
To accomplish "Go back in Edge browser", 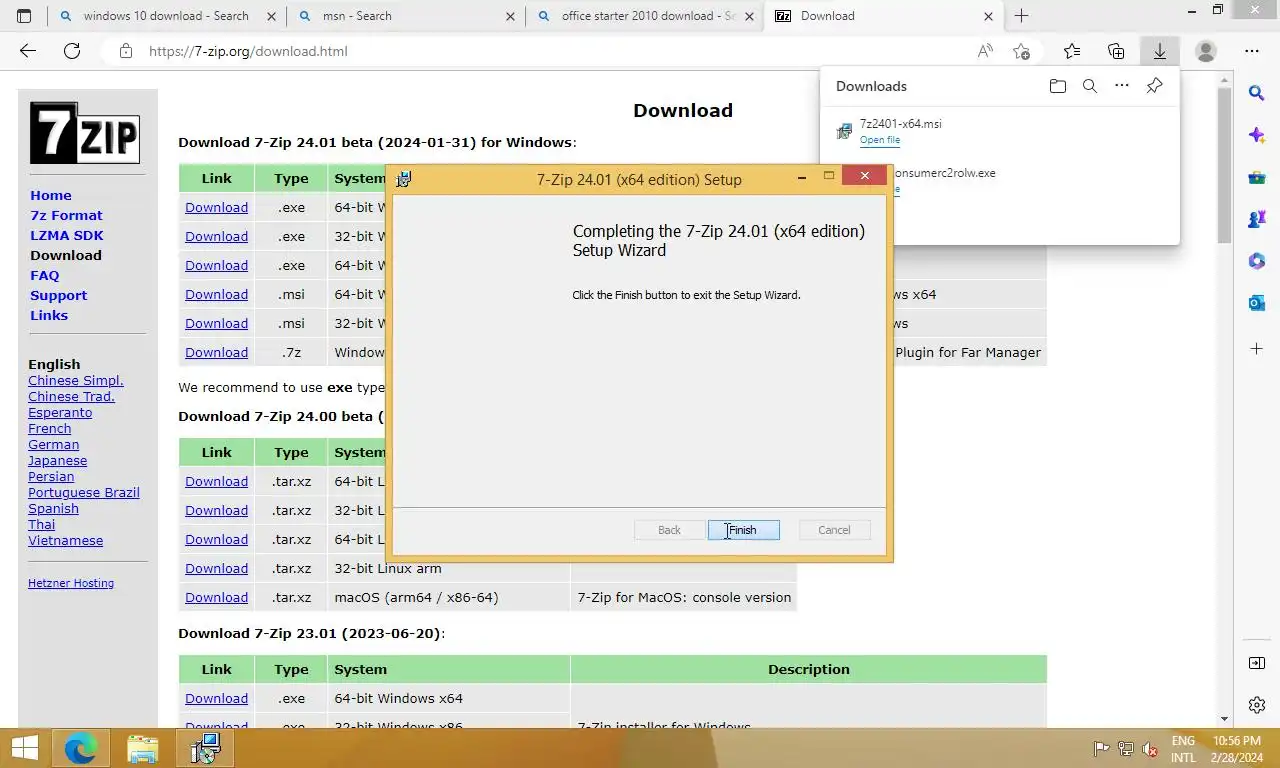I will [28, 51].
